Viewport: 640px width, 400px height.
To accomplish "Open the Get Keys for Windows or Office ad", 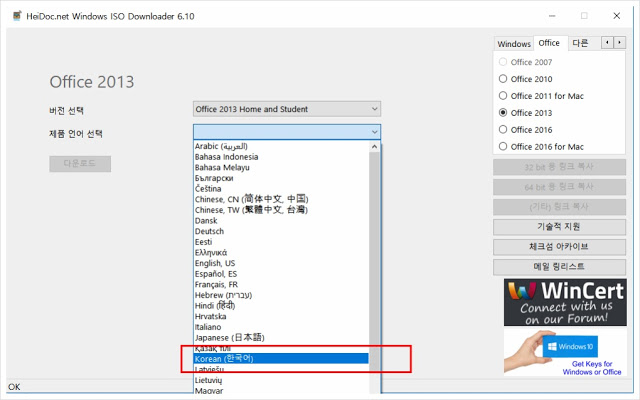I will coord(565,352).
